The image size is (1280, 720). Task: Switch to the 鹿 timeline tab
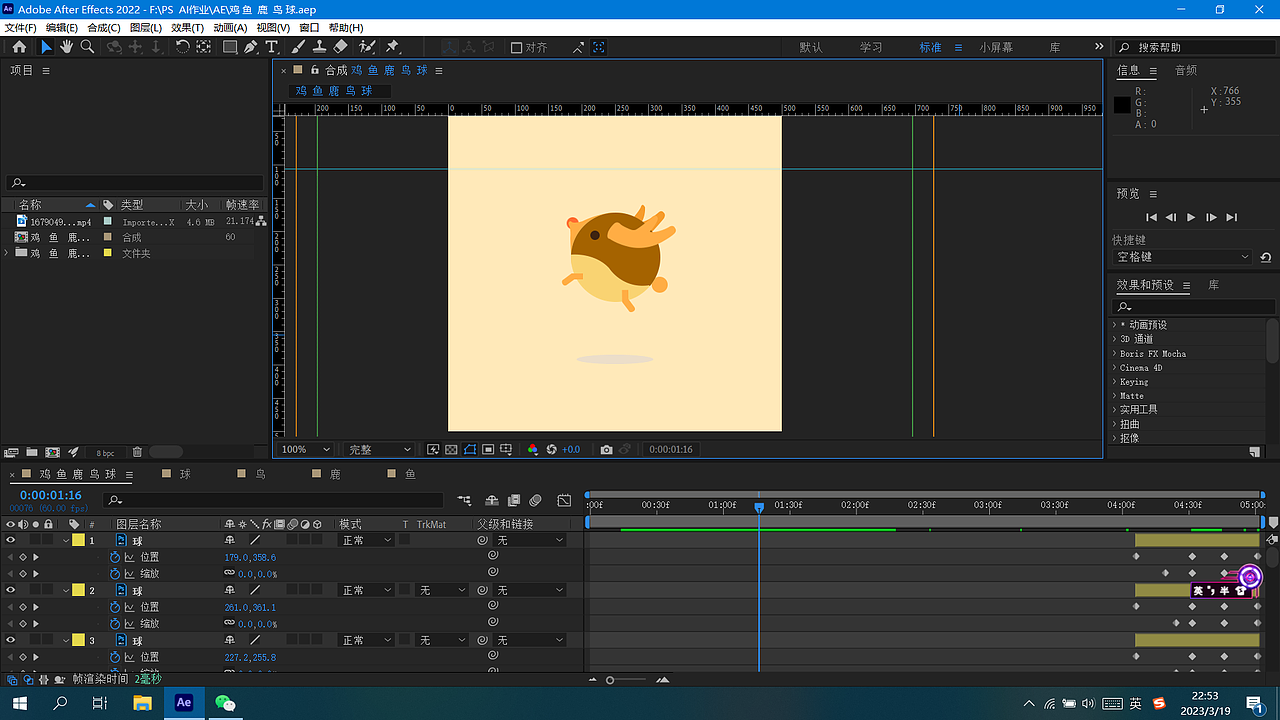coord(334,474)
